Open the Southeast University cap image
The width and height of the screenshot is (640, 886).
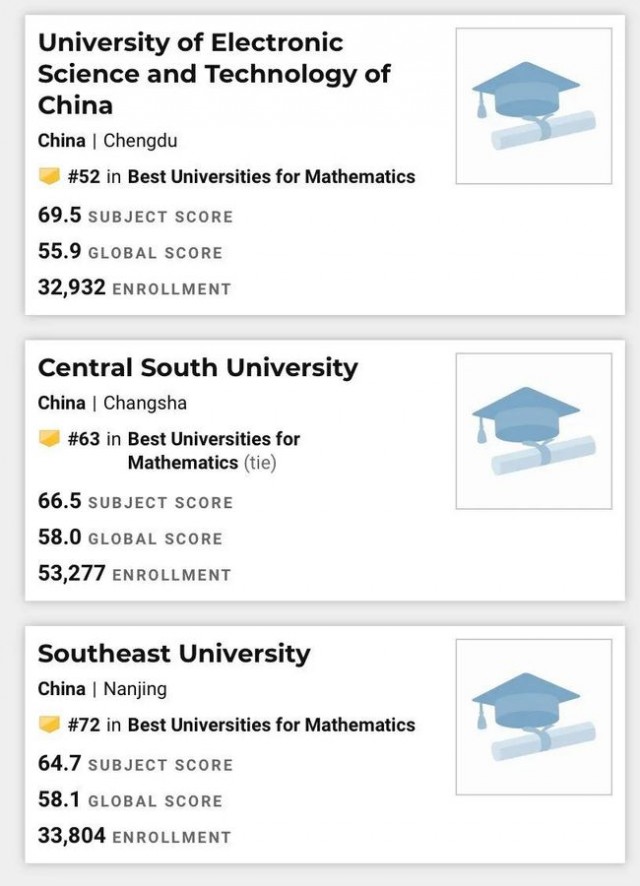[x=534, y=717]
